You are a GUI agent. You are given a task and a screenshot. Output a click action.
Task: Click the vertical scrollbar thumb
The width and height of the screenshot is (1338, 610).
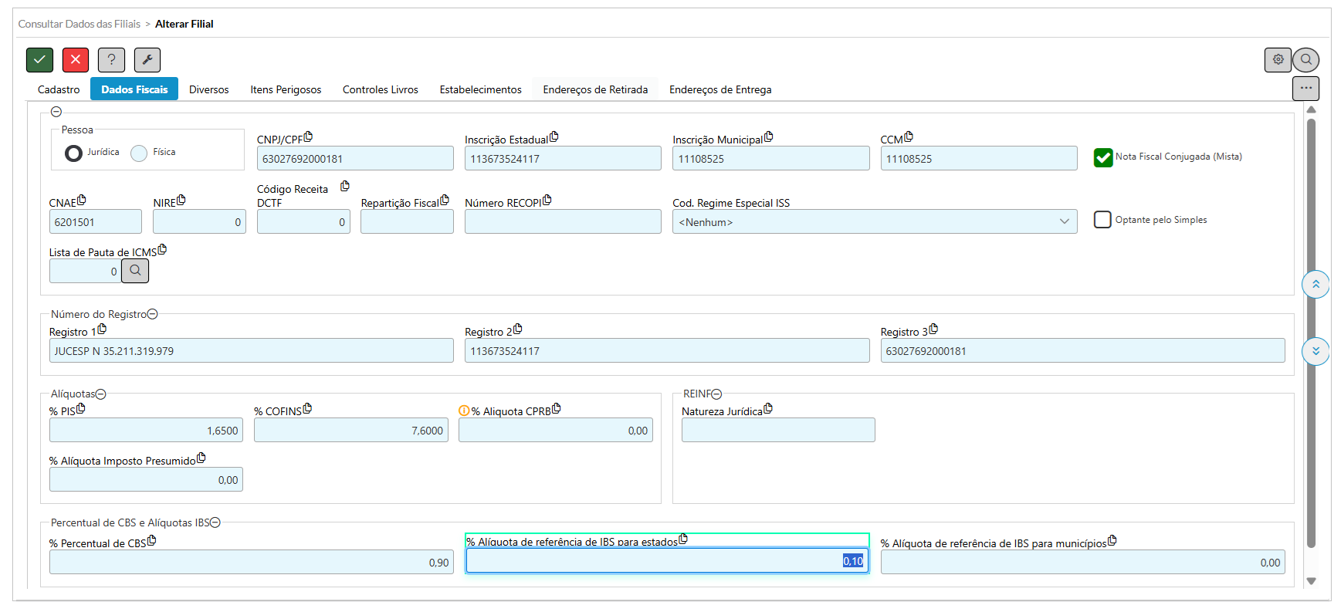coord(1311,332)
